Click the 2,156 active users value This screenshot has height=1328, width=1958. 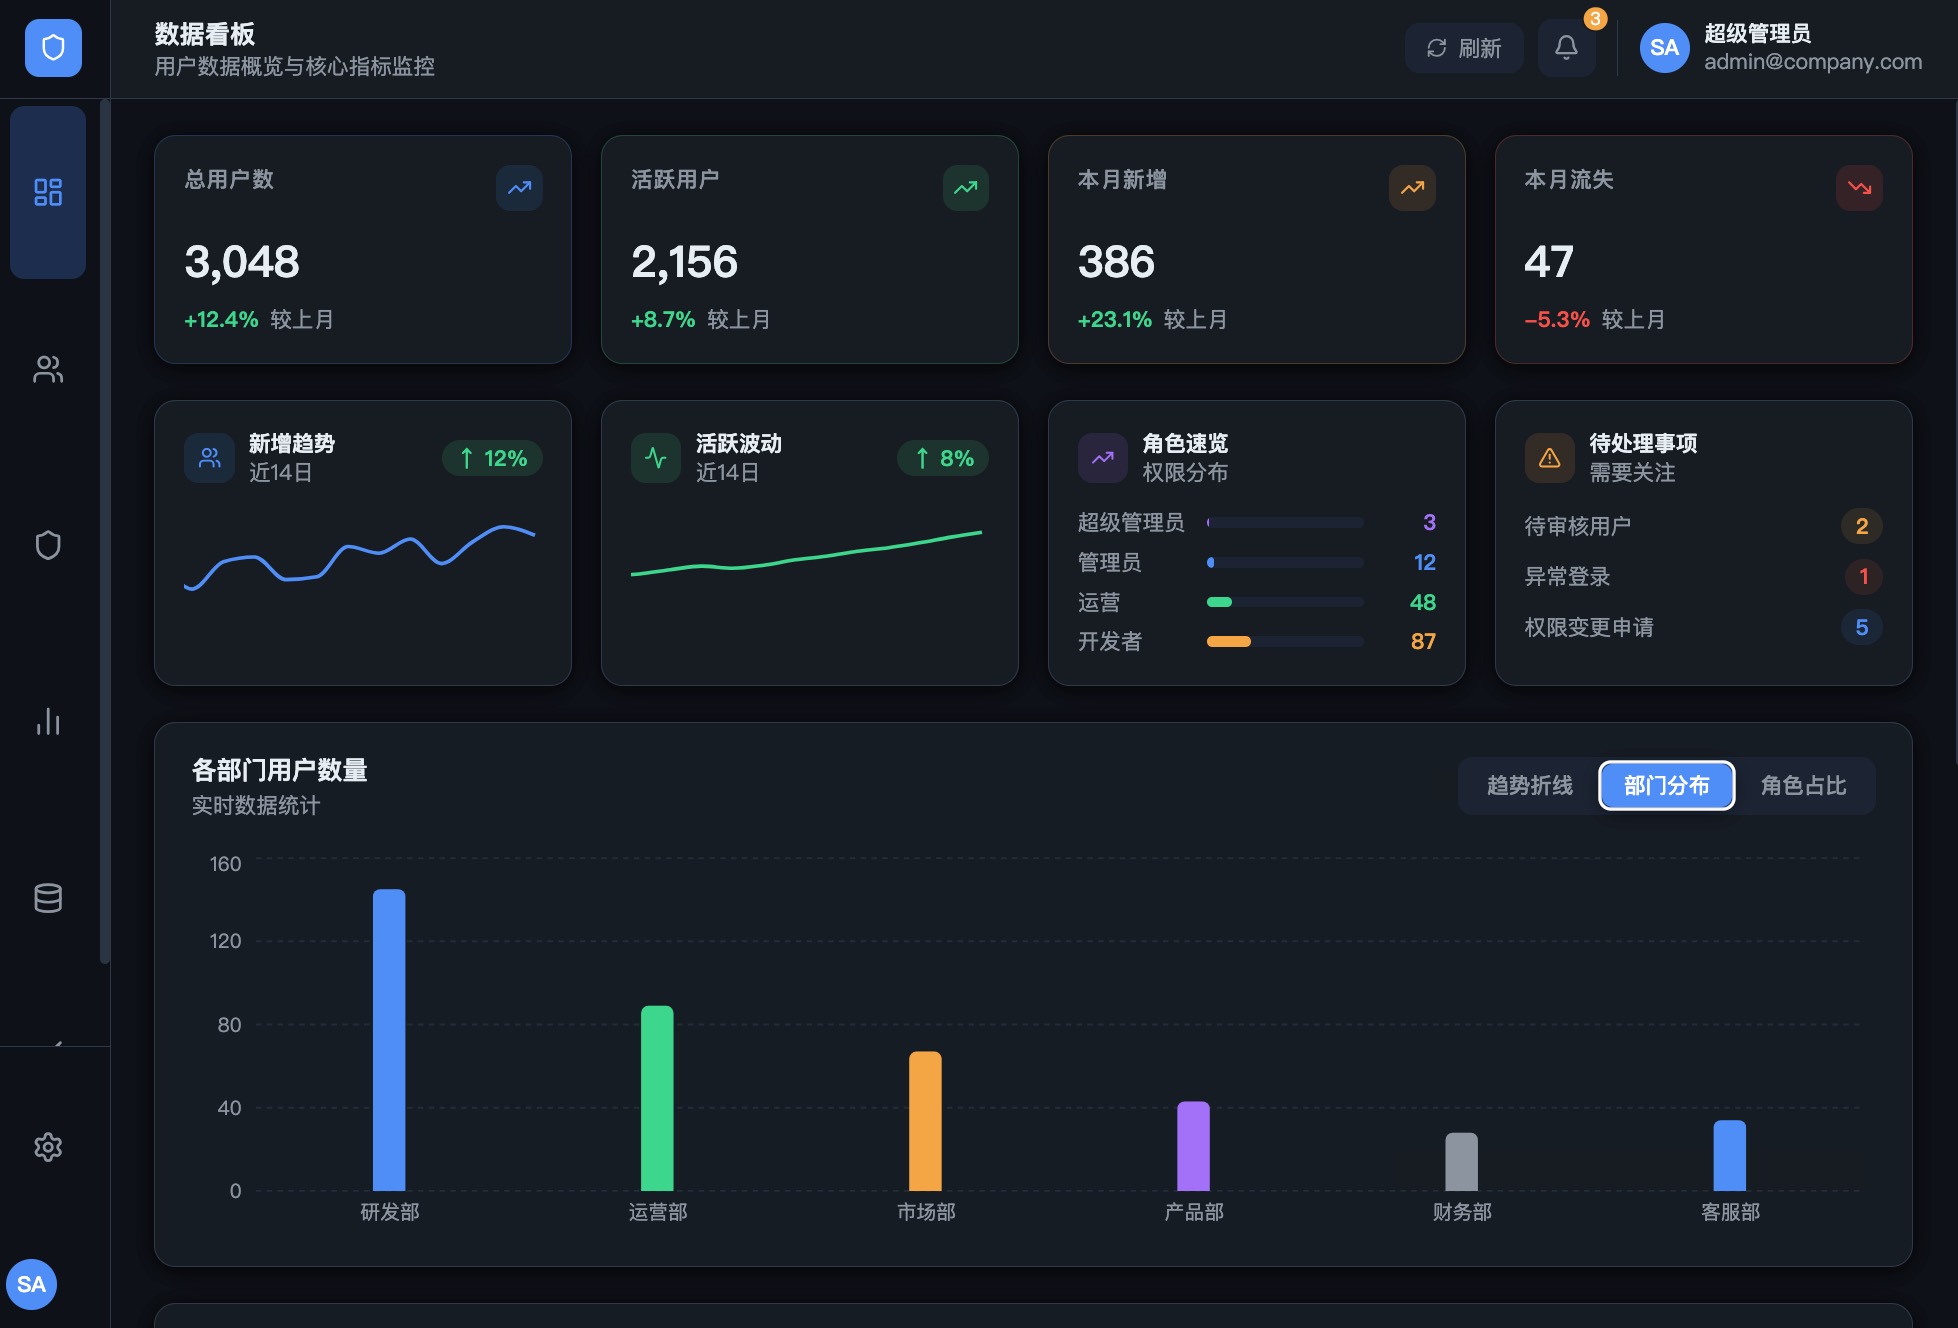pos(684,262)
